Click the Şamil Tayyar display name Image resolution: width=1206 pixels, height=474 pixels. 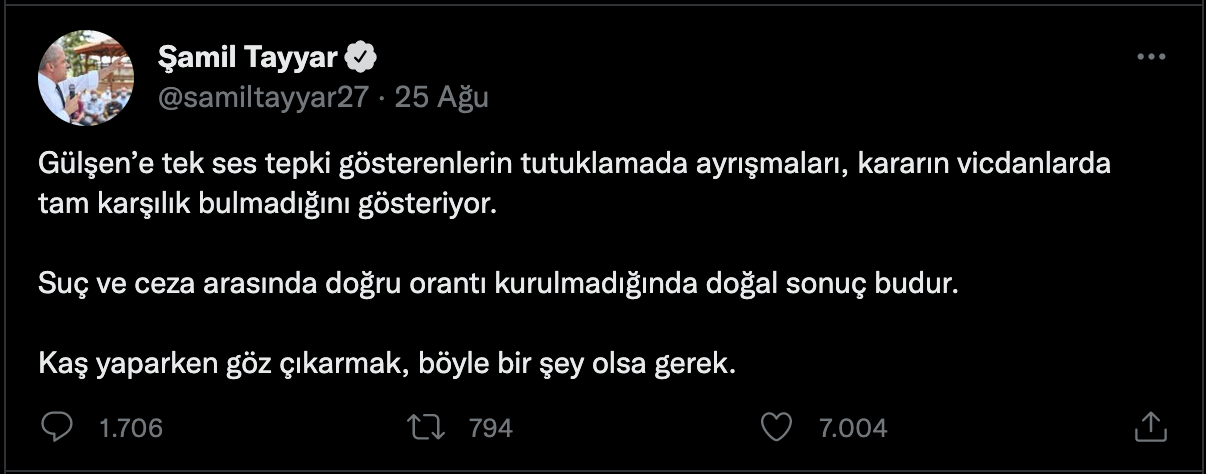(x=248, y=58)
